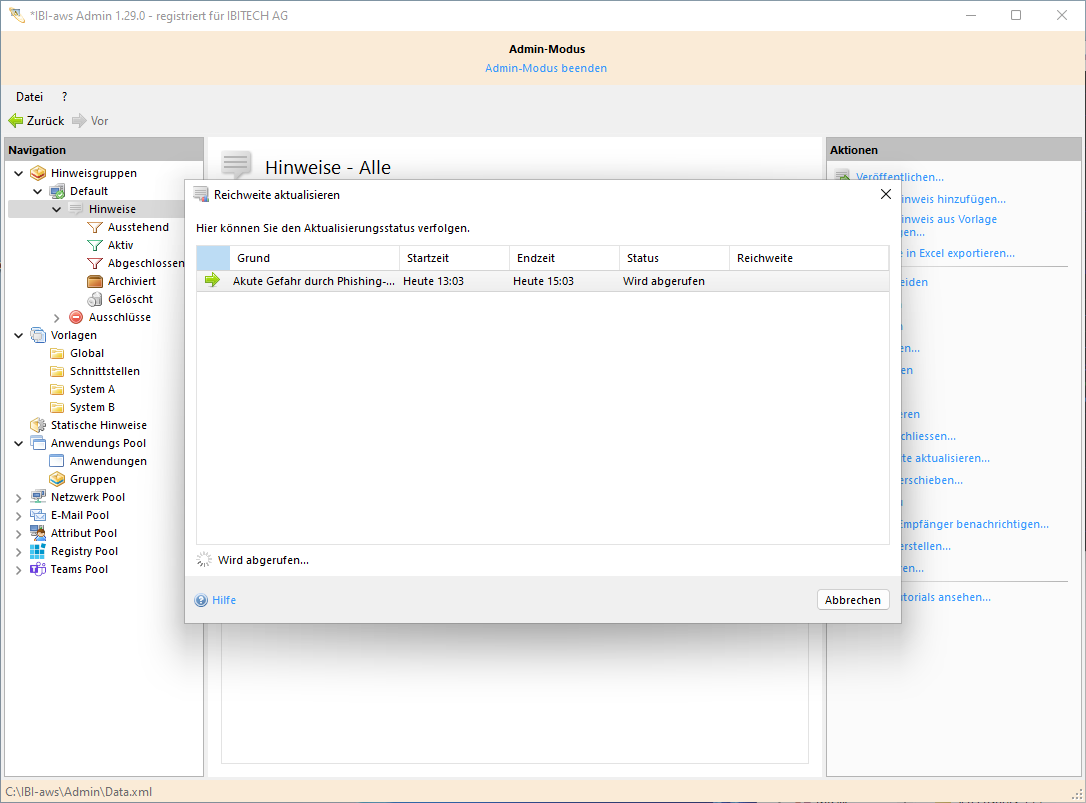Open the Datei menu
The height and width of the screenshot is (803, 1086).
(x=29, y=97)
